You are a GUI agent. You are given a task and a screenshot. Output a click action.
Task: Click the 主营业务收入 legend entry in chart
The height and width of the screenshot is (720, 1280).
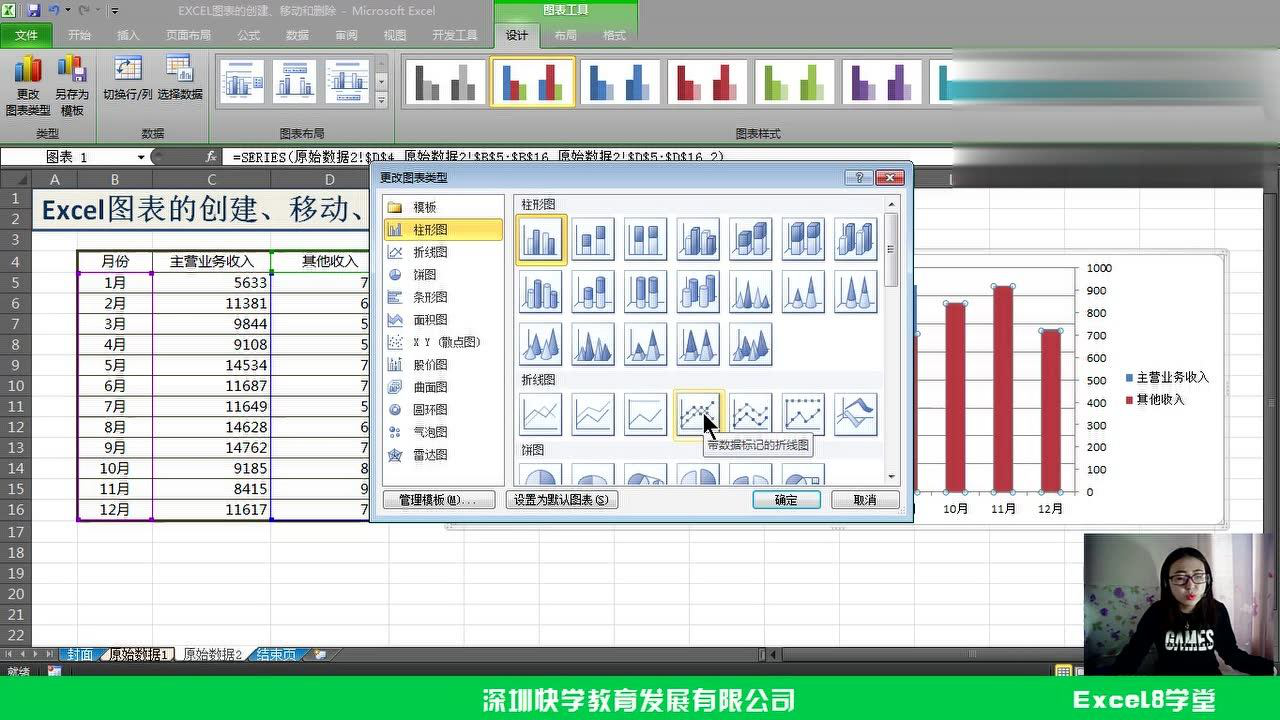1167,378
